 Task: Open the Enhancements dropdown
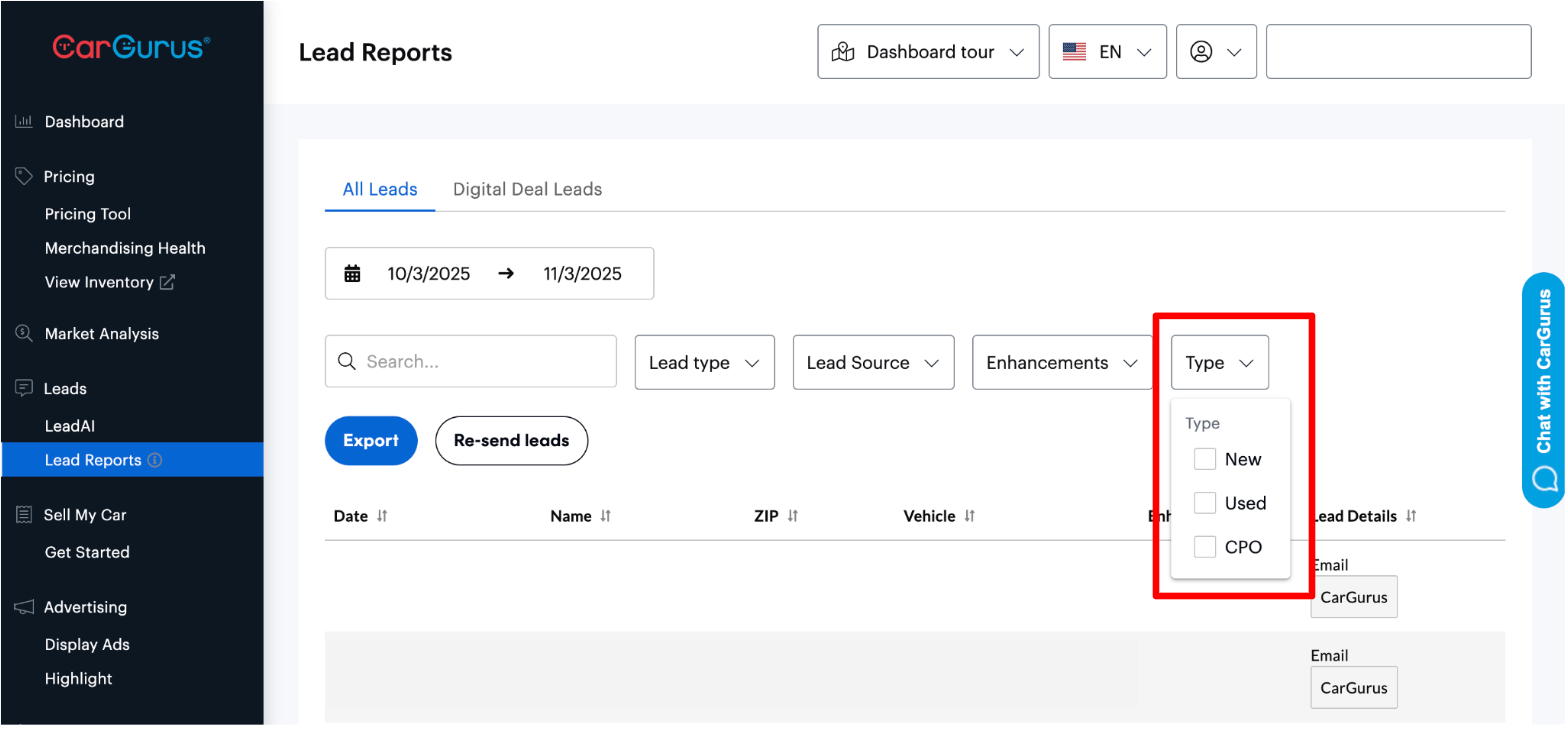coord(1063,362)
